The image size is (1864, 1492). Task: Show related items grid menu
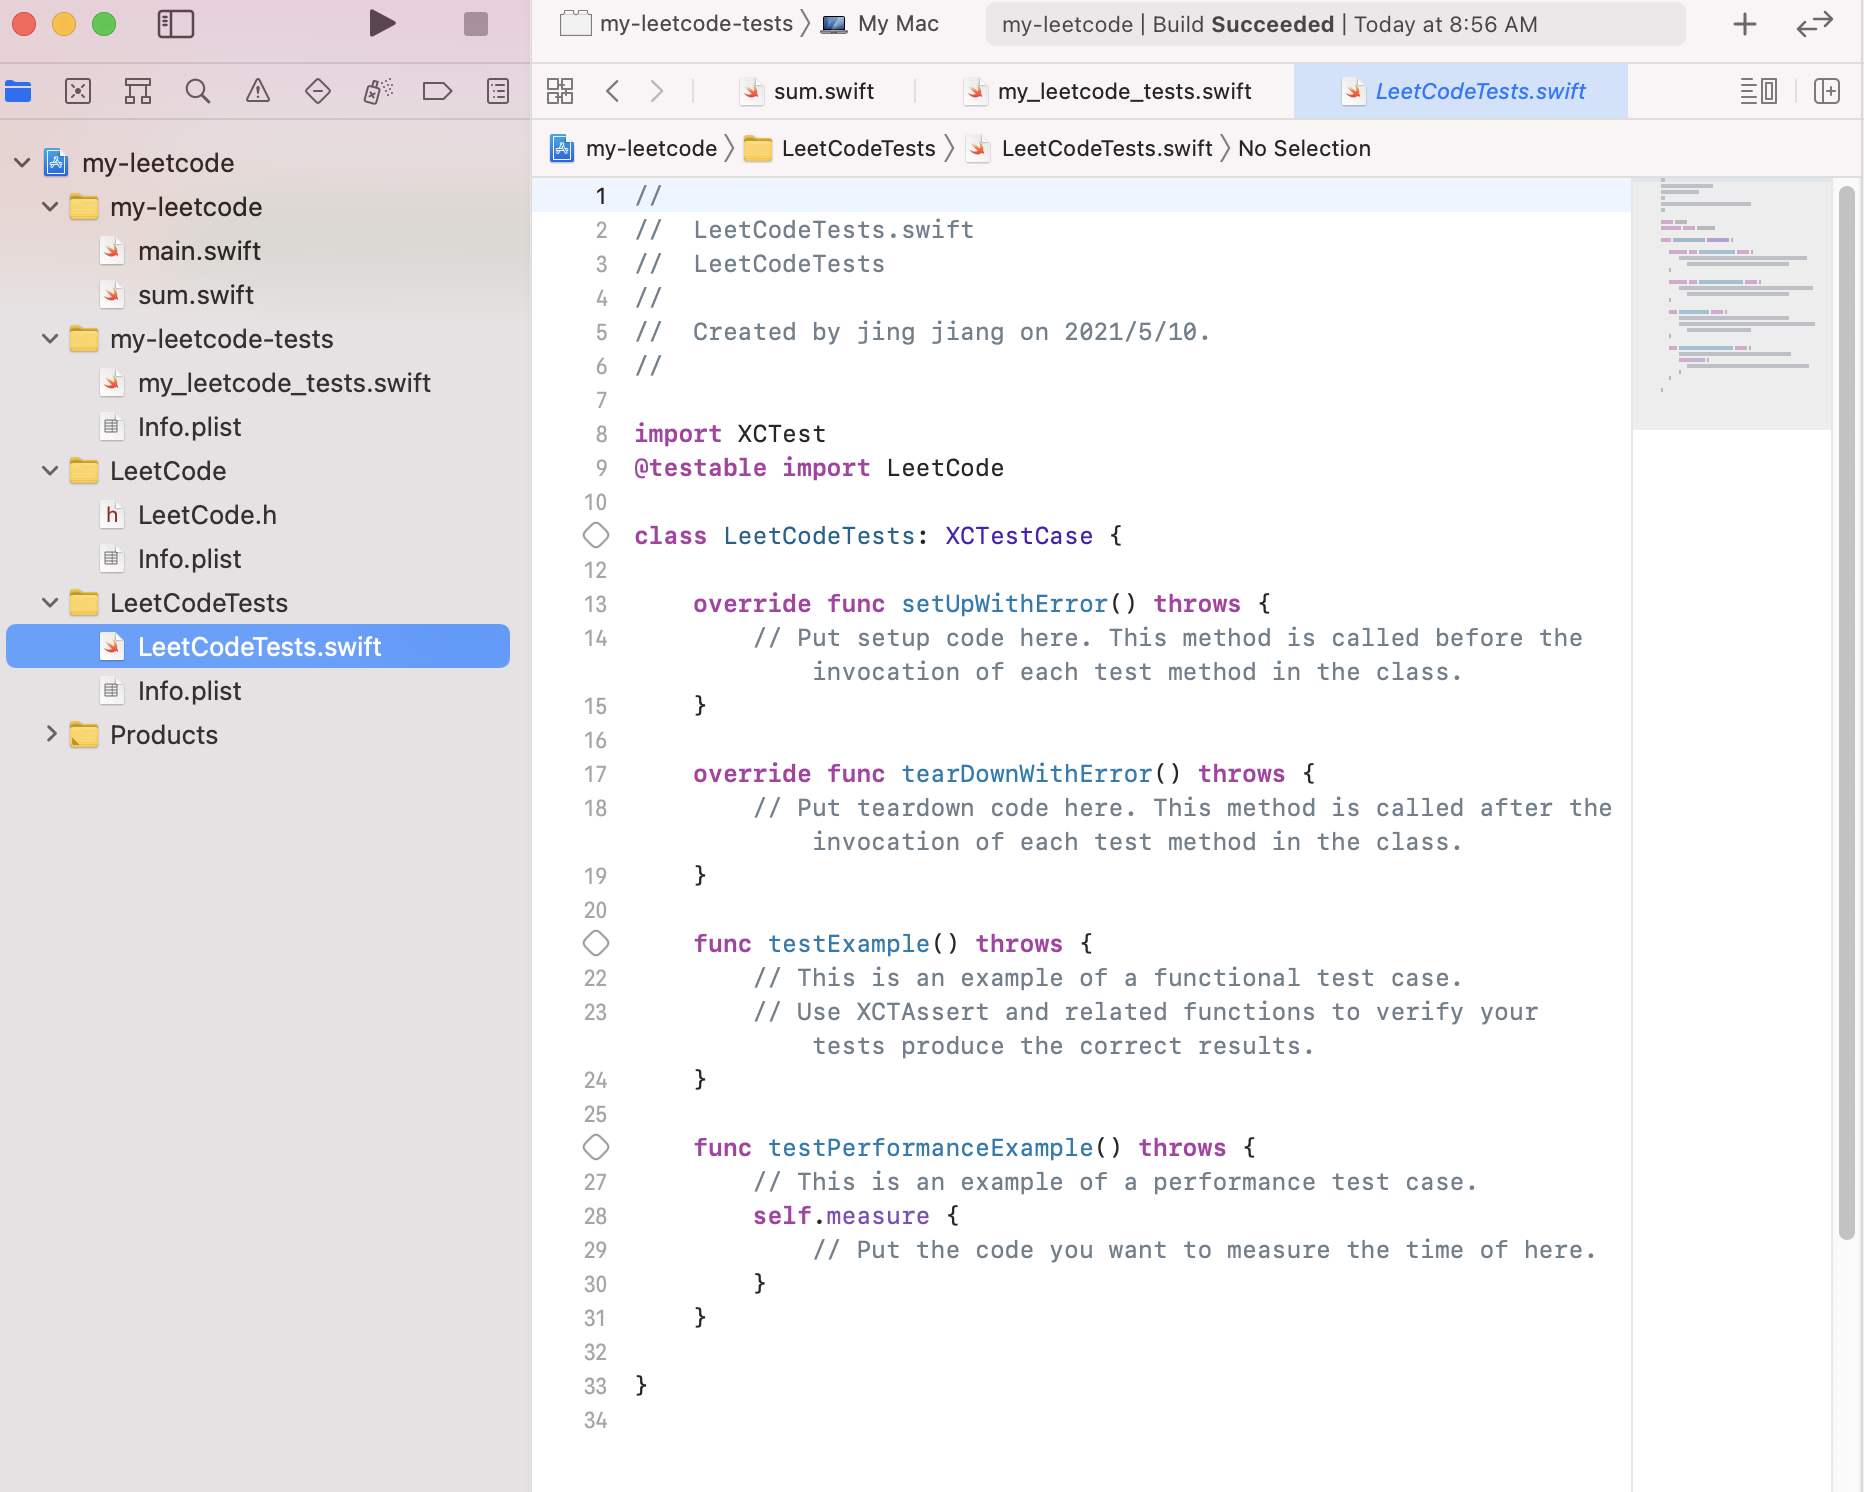pyautogui.click(x=560, y=92)
